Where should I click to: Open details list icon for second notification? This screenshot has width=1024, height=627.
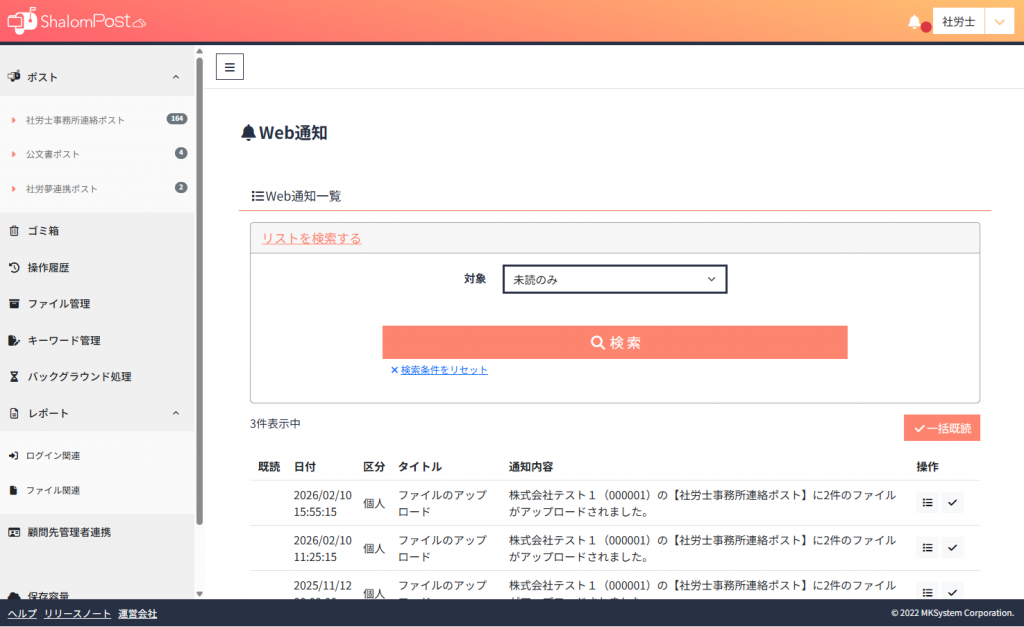[927, 548]
